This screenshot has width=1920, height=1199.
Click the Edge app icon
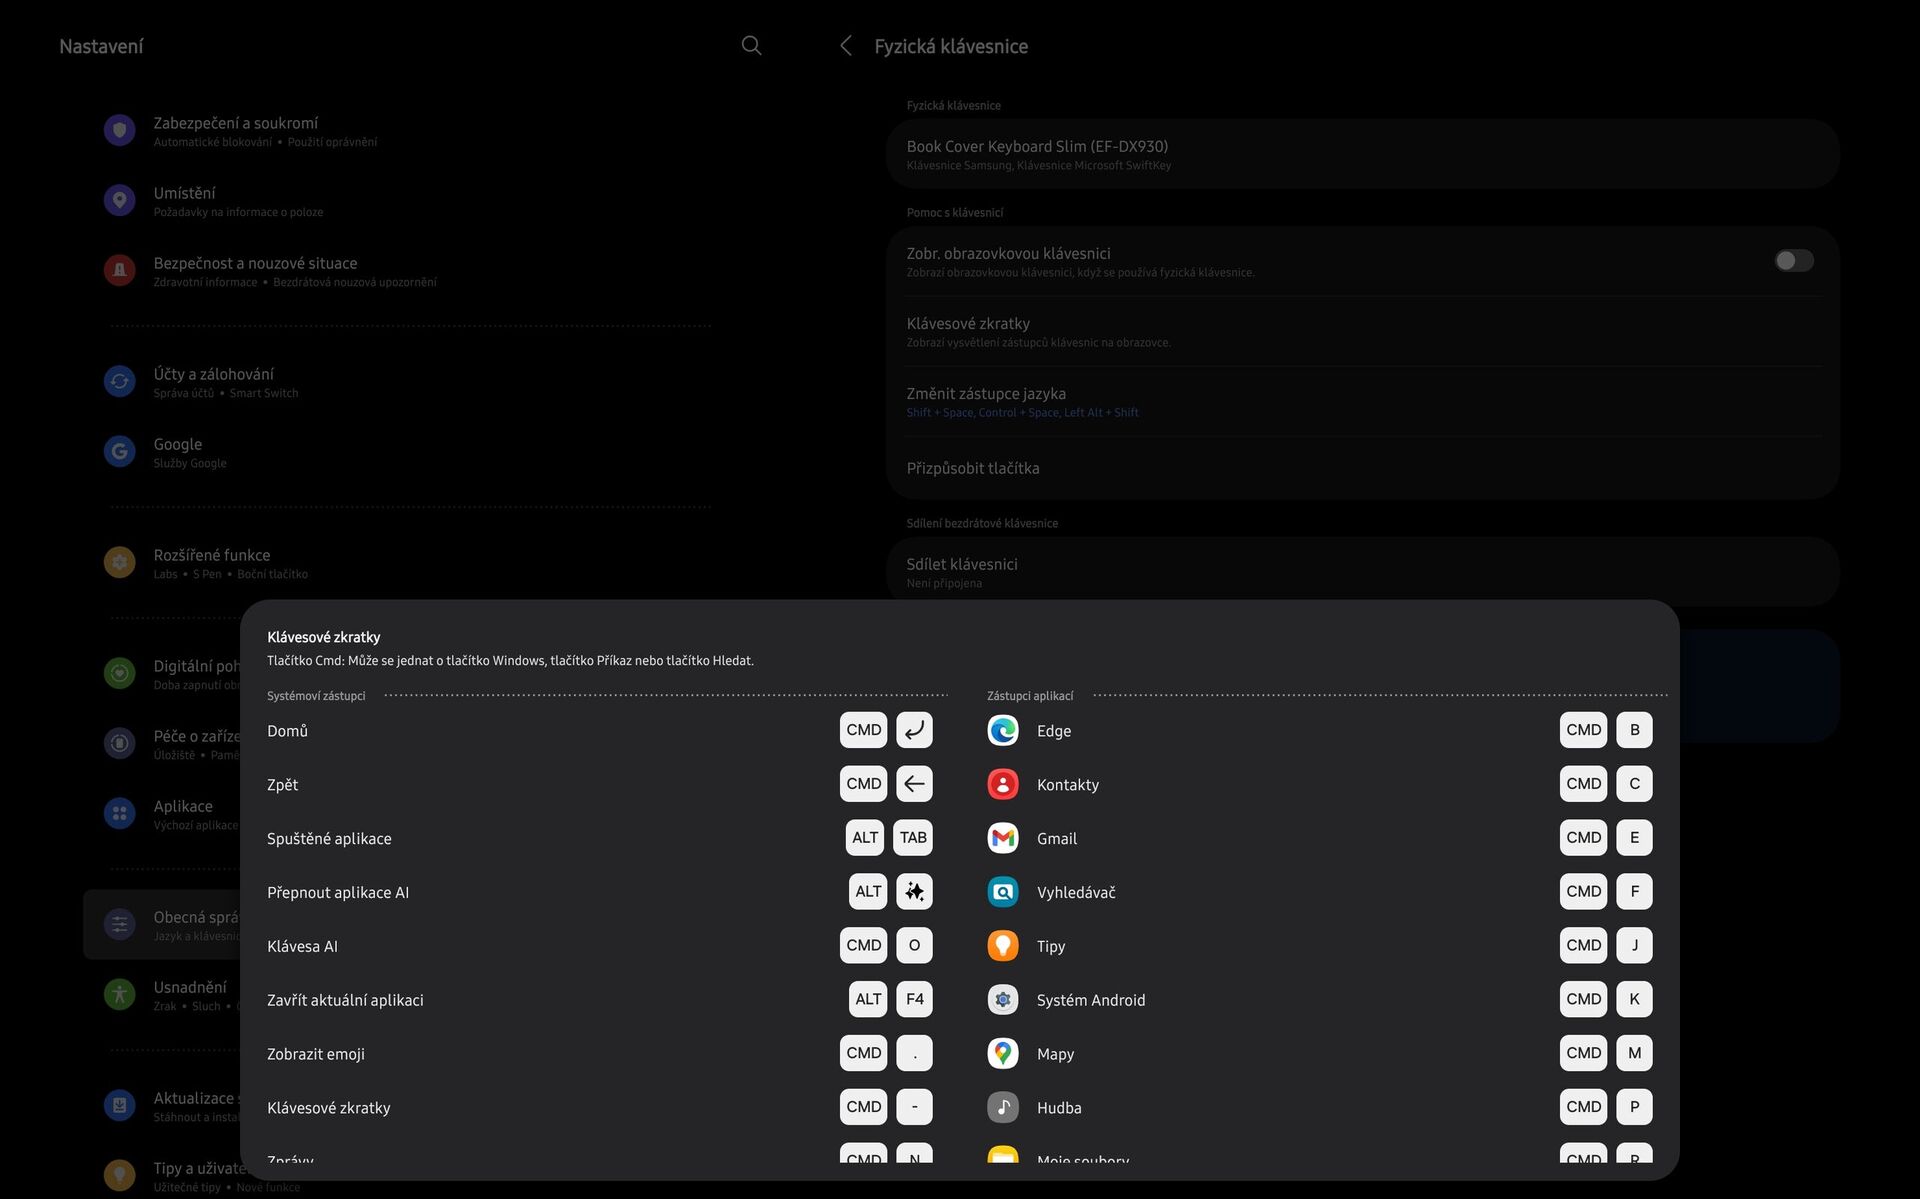[1002, 731]
